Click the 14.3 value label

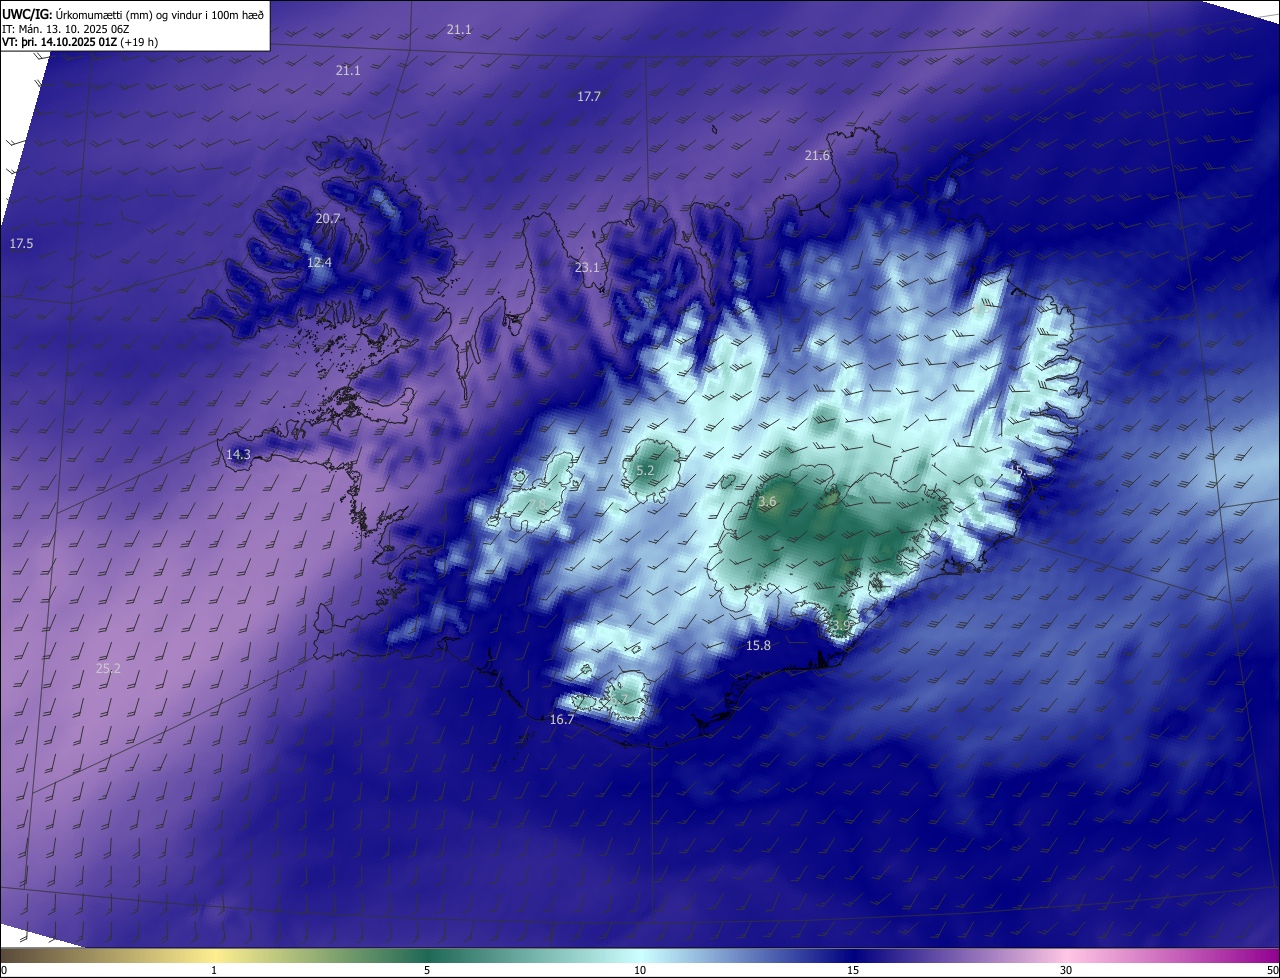(238, 454)
